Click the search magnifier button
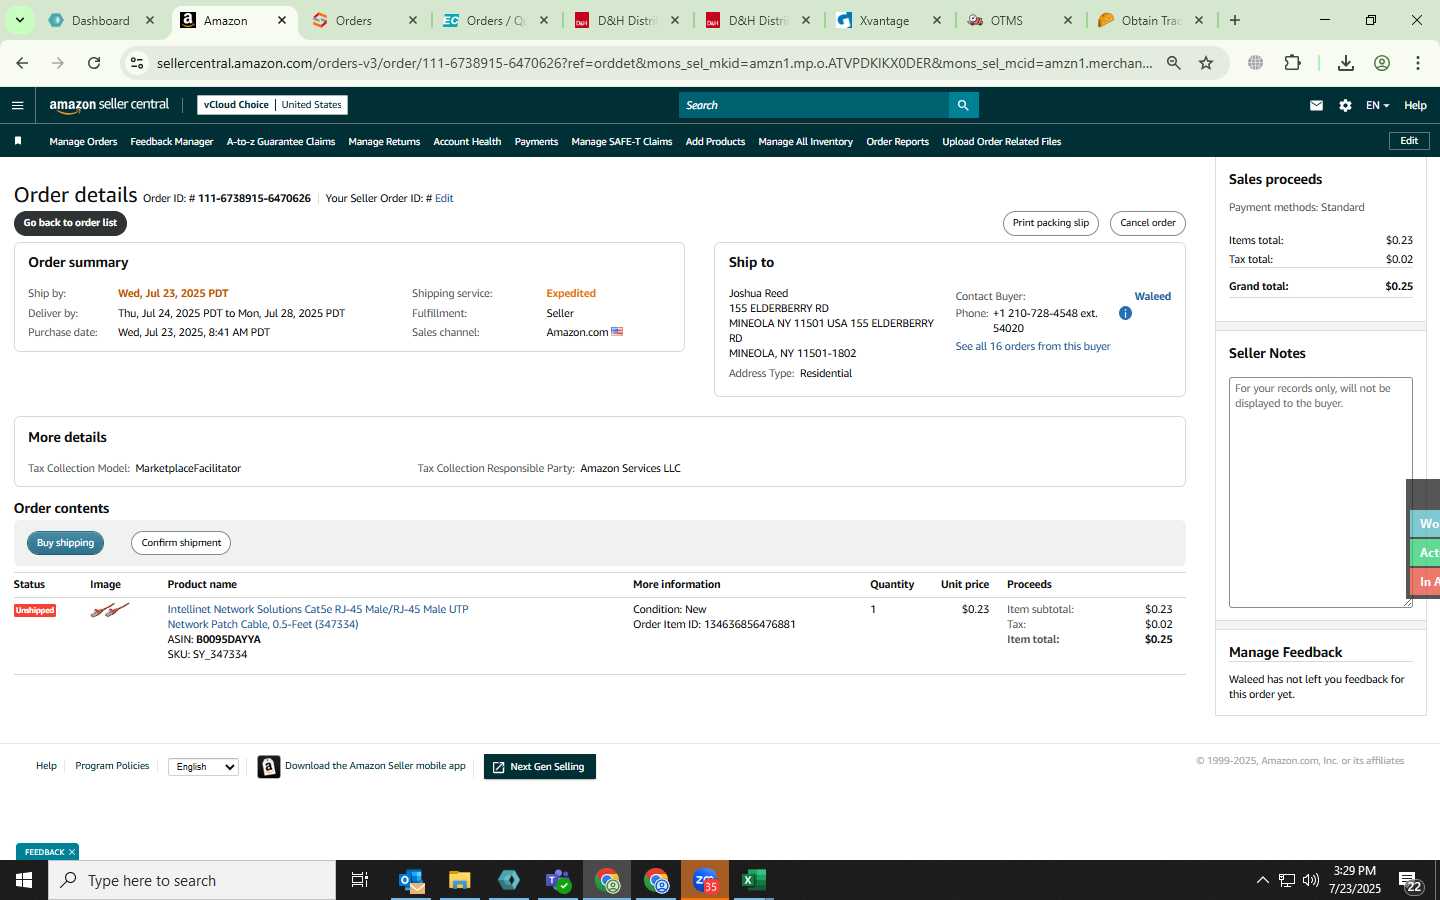This screenshot has width=1440, height=900. (x=963, y=105)
